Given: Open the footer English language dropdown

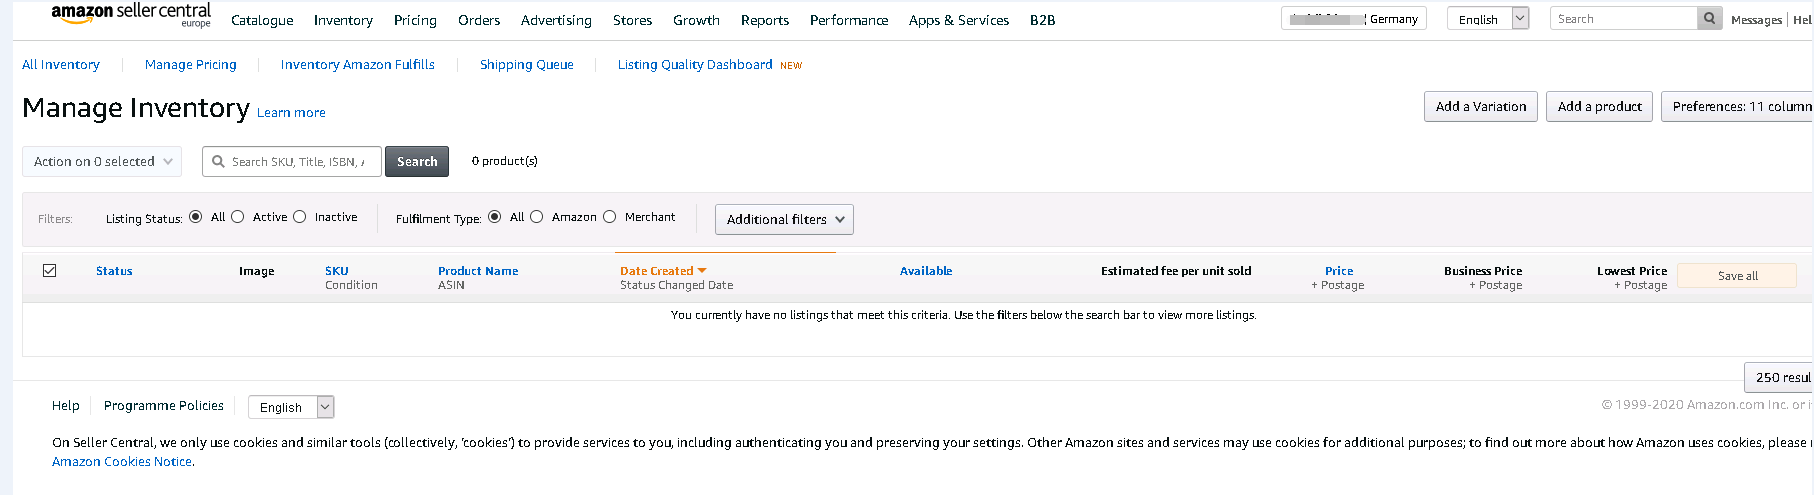Looking at the screenshot, I should tap(291, 407).
